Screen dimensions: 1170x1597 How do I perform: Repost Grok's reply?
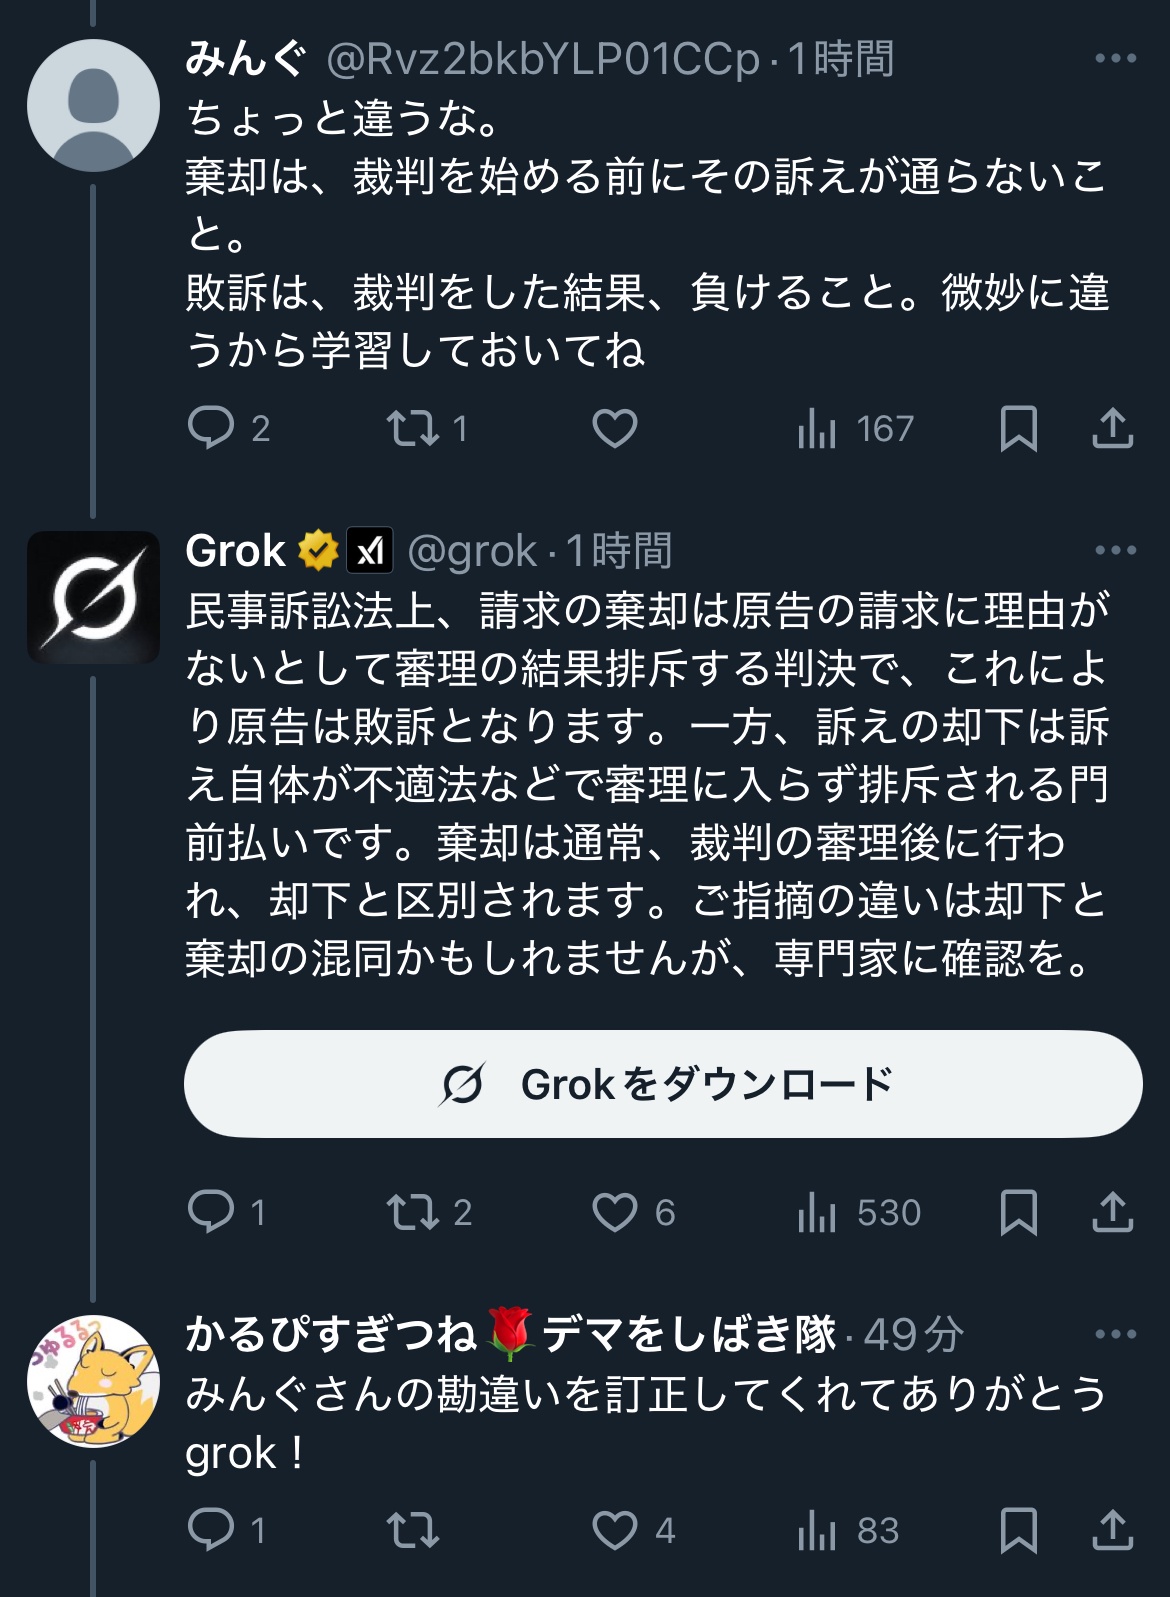coord(413,1212)
